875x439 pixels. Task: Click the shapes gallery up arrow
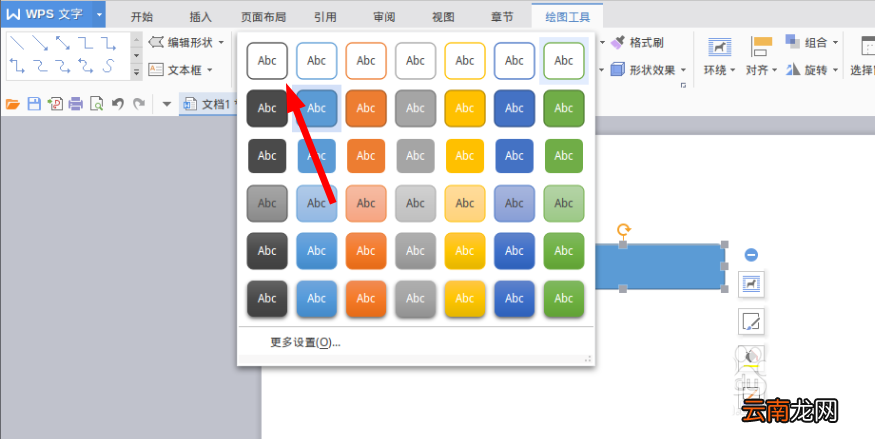point(137,40)
